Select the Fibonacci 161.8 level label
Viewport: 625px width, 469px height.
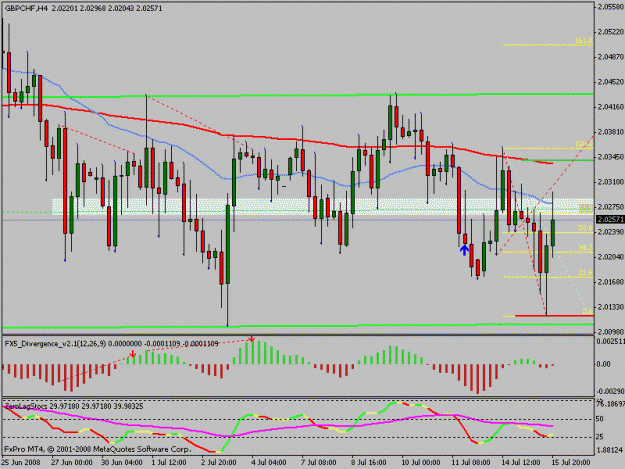pyautogui.click(x=584, y=41)
